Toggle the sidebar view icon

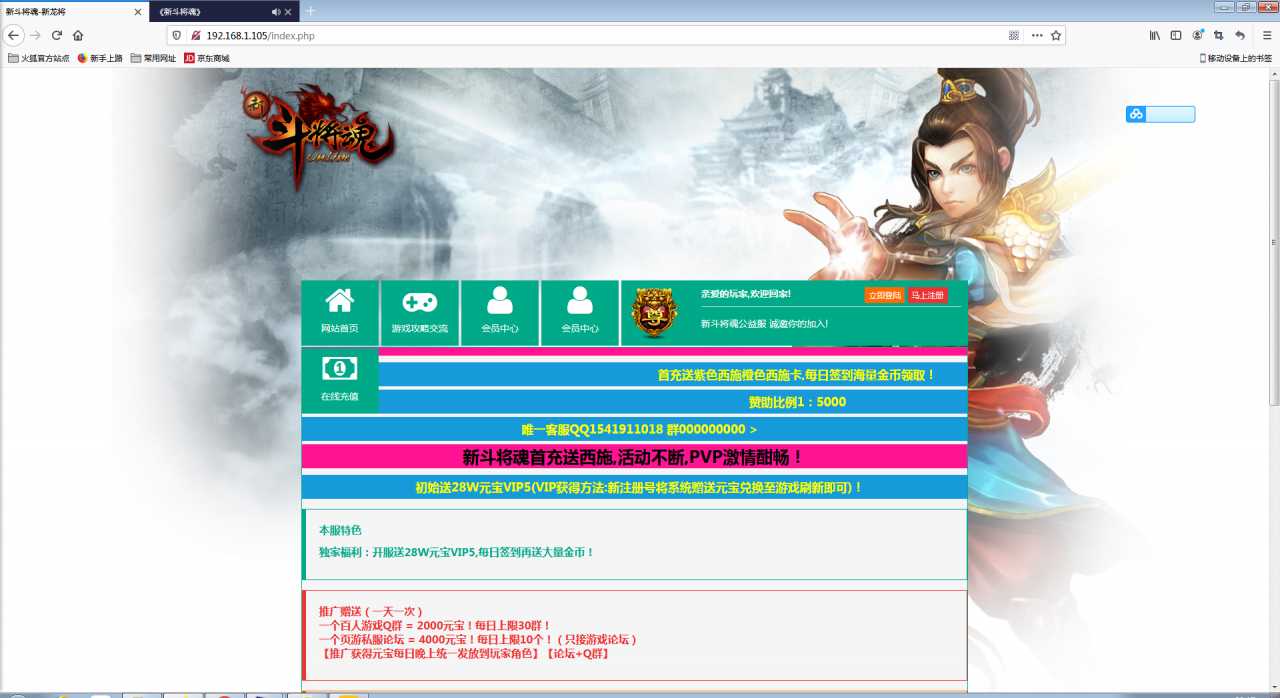pos(1176,35)
